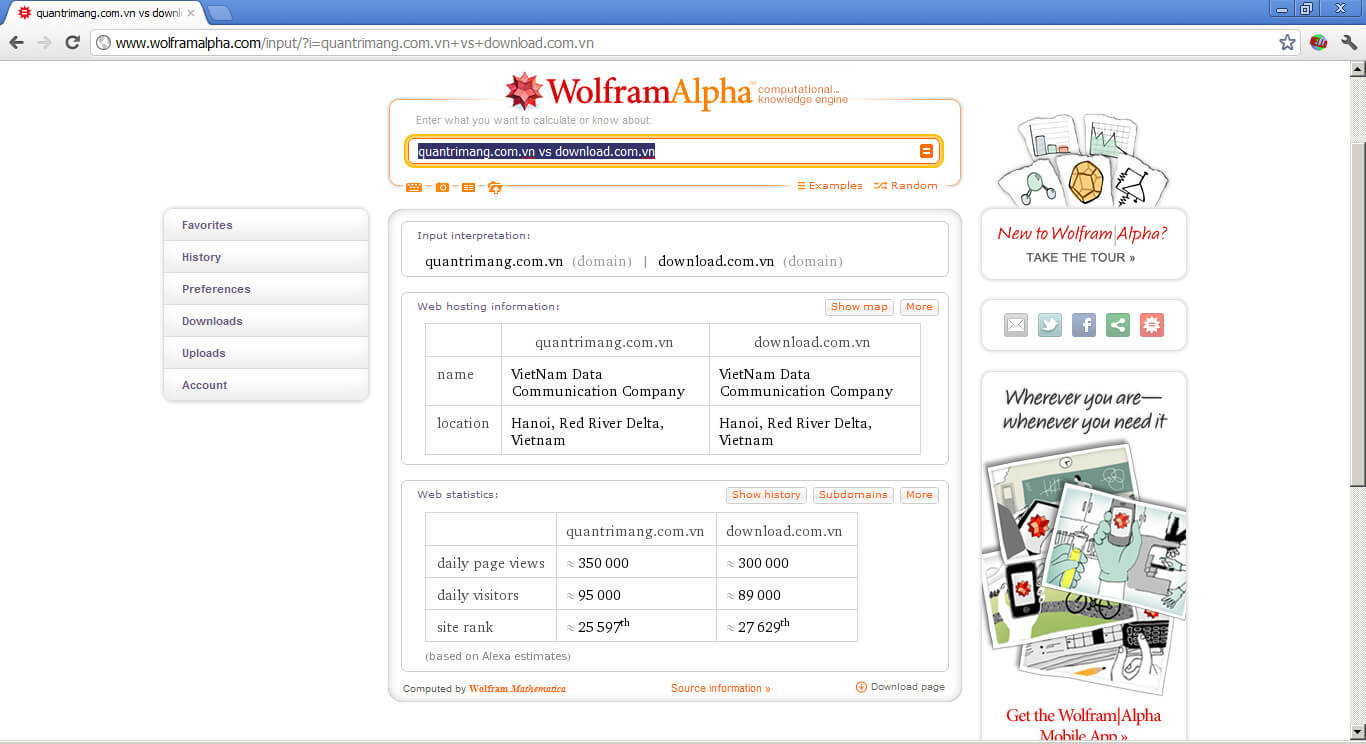
Task: Click the red Wolfram Alpha widget icon
Action: 1152,325
